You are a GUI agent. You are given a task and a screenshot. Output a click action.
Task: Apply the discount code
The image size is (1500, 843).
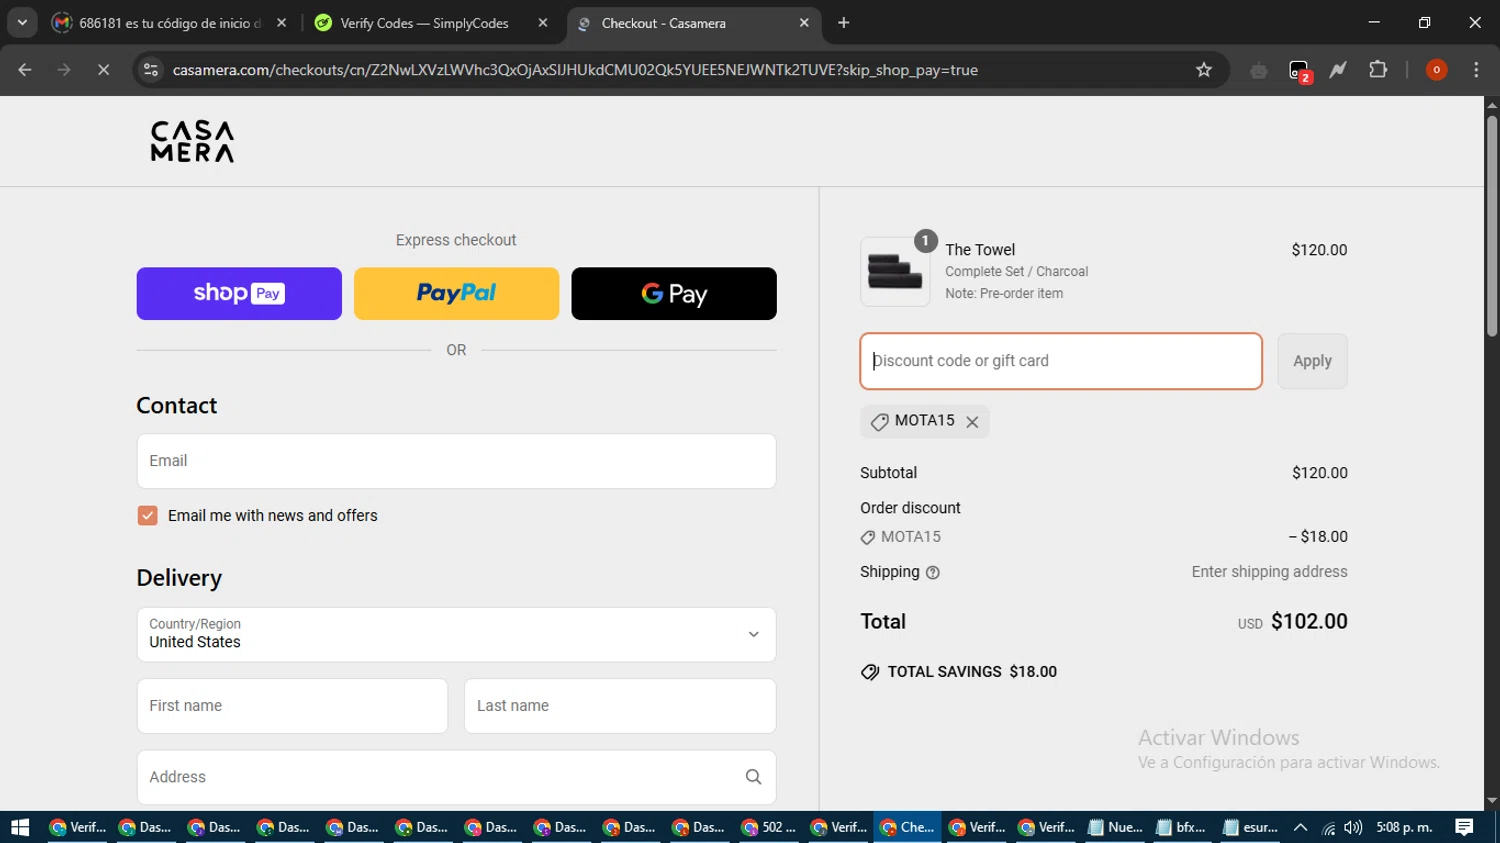[x=1312, y=361]
